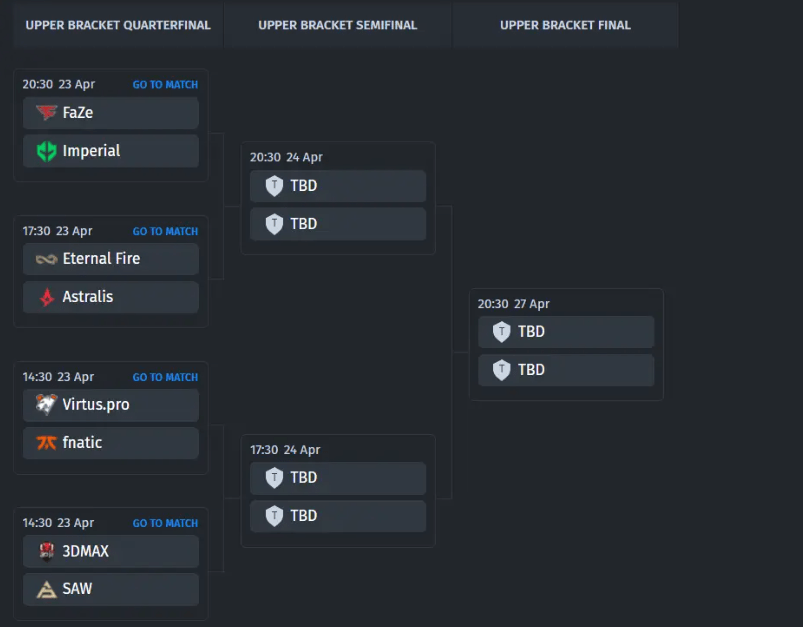Click the 3DMAX team logo icon

coord(46,551)
